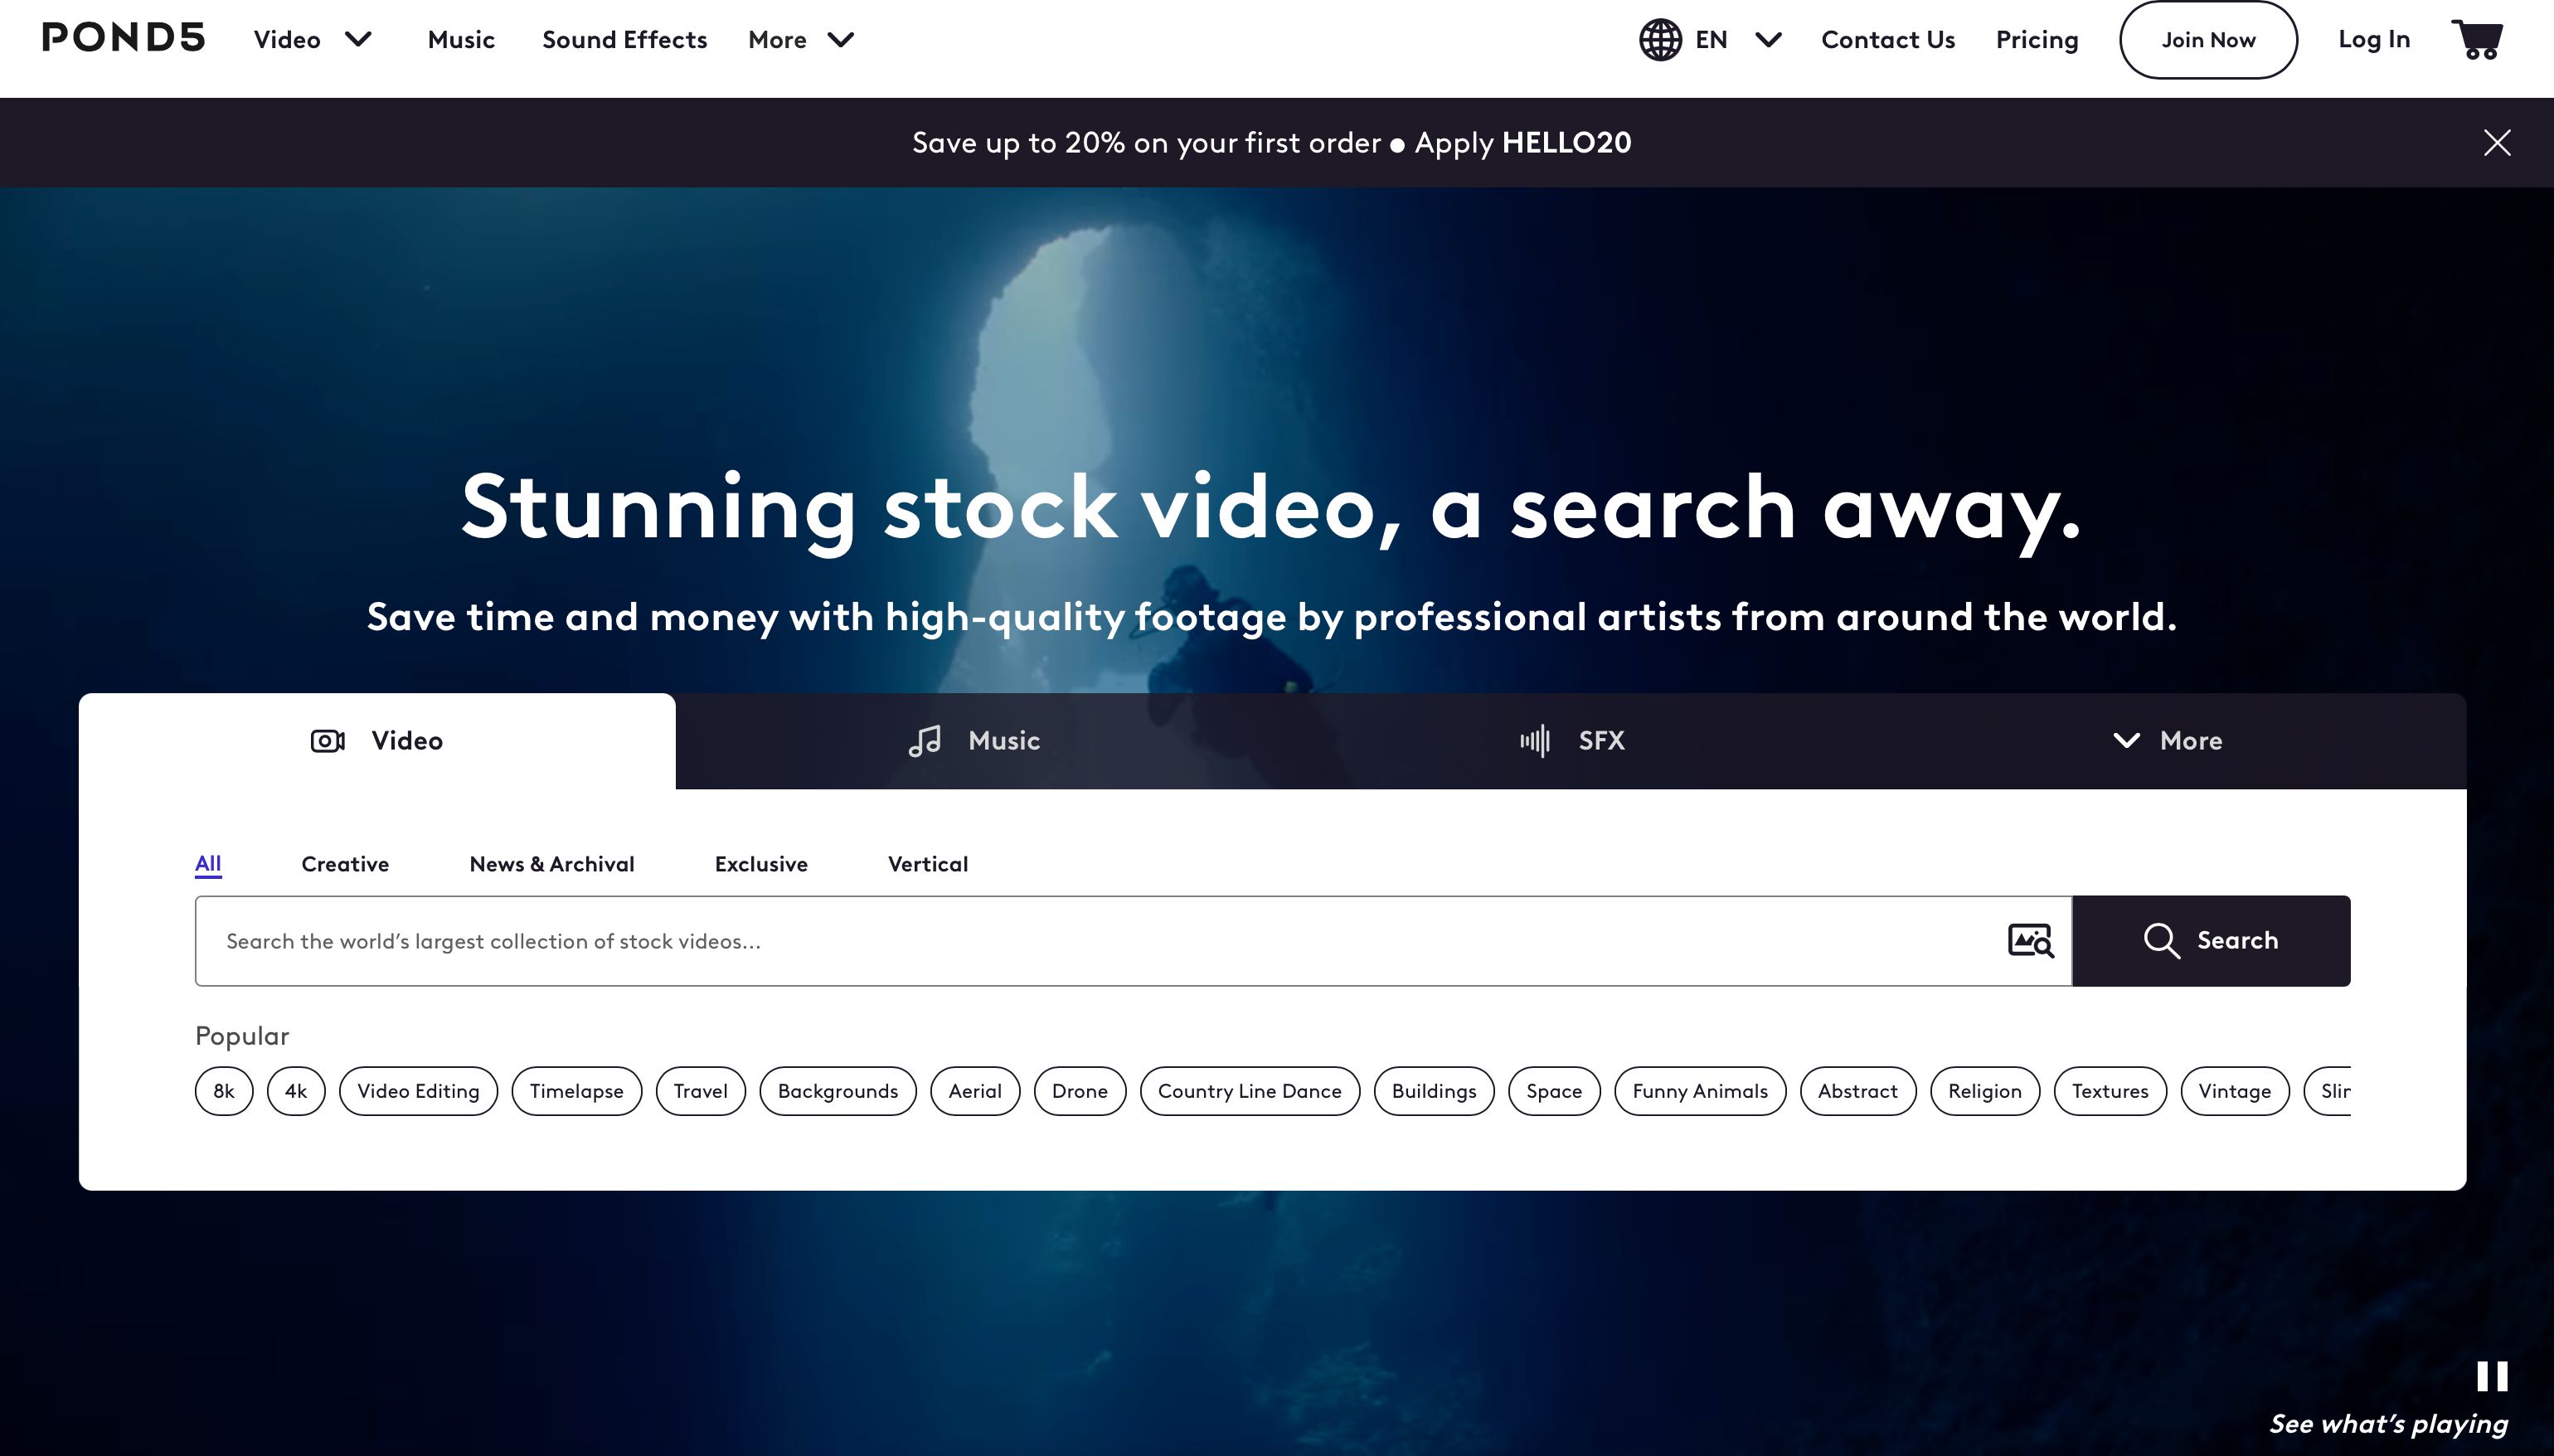Viewport: 2554px width, 1456px height.
Task: Click the Join Now button
Action: click(x=2207, y=40)
